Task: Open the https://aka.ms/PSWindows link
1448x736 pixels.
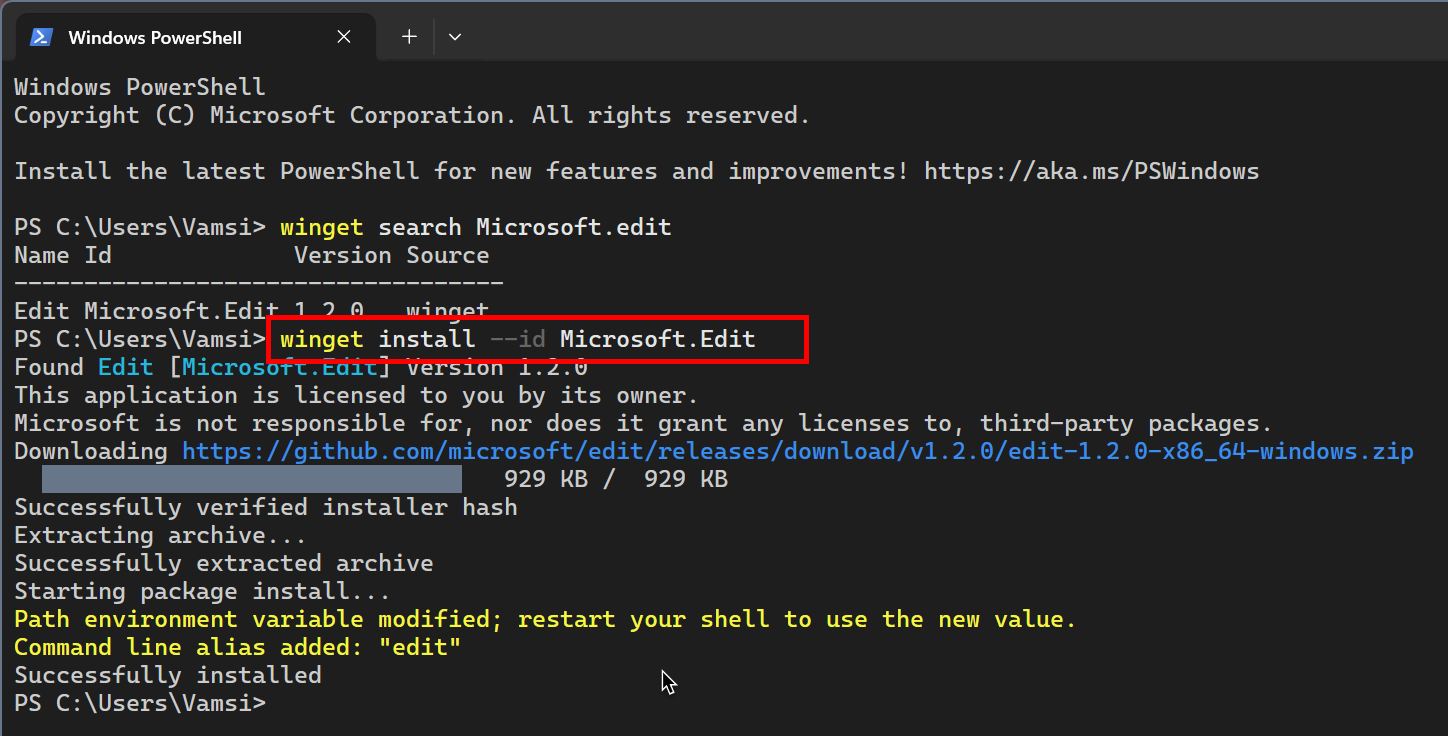Action: point(1091,171)
